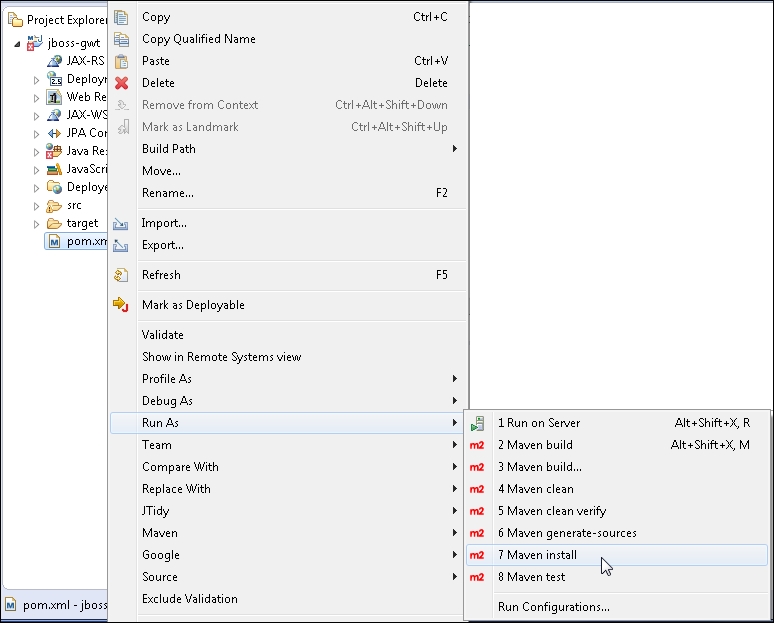Expand the JPA Content tree node
The width and height of the screenshot is (774, 623).
click(x=37, y=134)
